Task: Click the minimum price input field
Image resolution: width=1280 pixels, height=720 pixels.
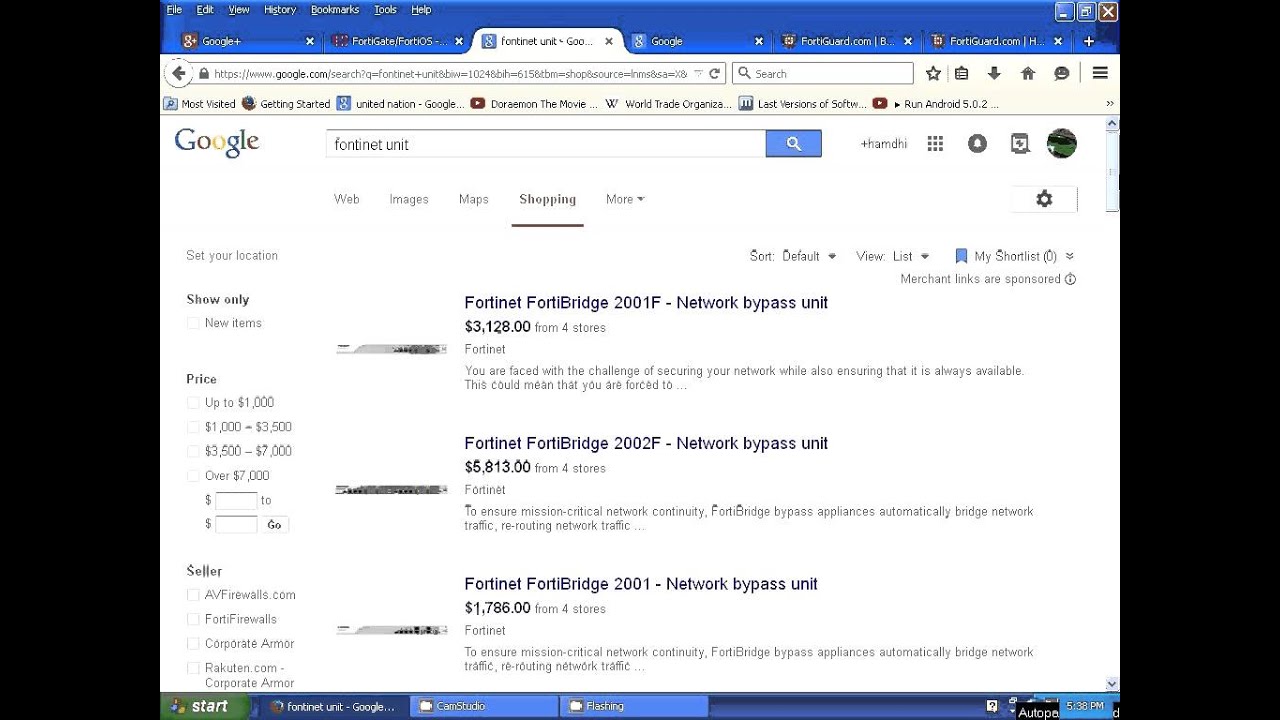Action: (236, 500)
